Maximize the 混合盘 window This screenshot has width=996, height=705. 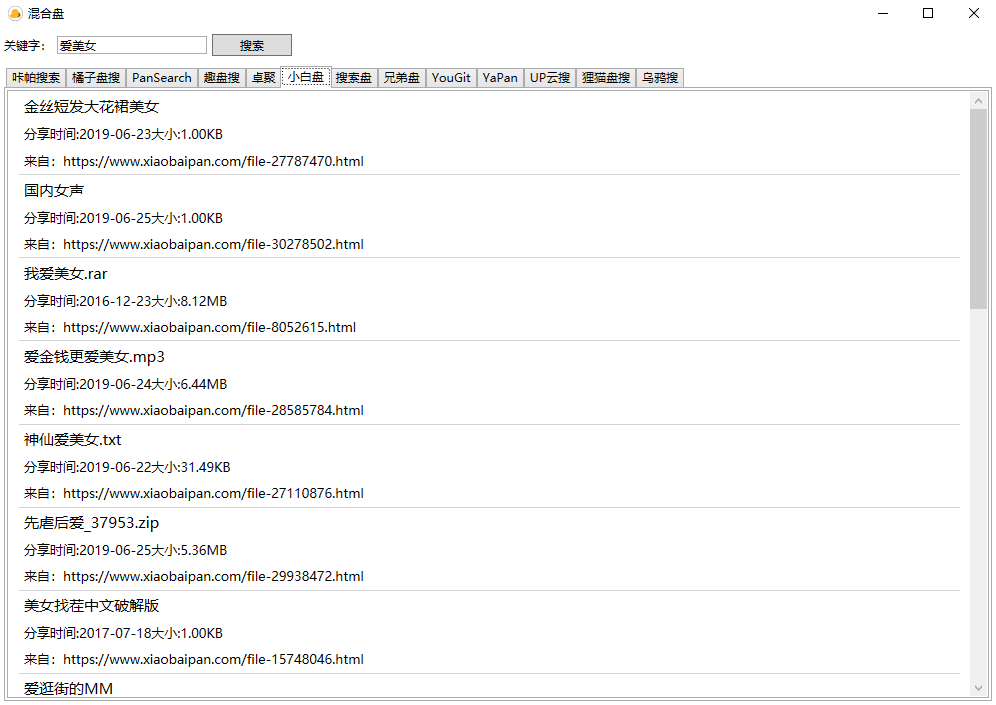928,13
